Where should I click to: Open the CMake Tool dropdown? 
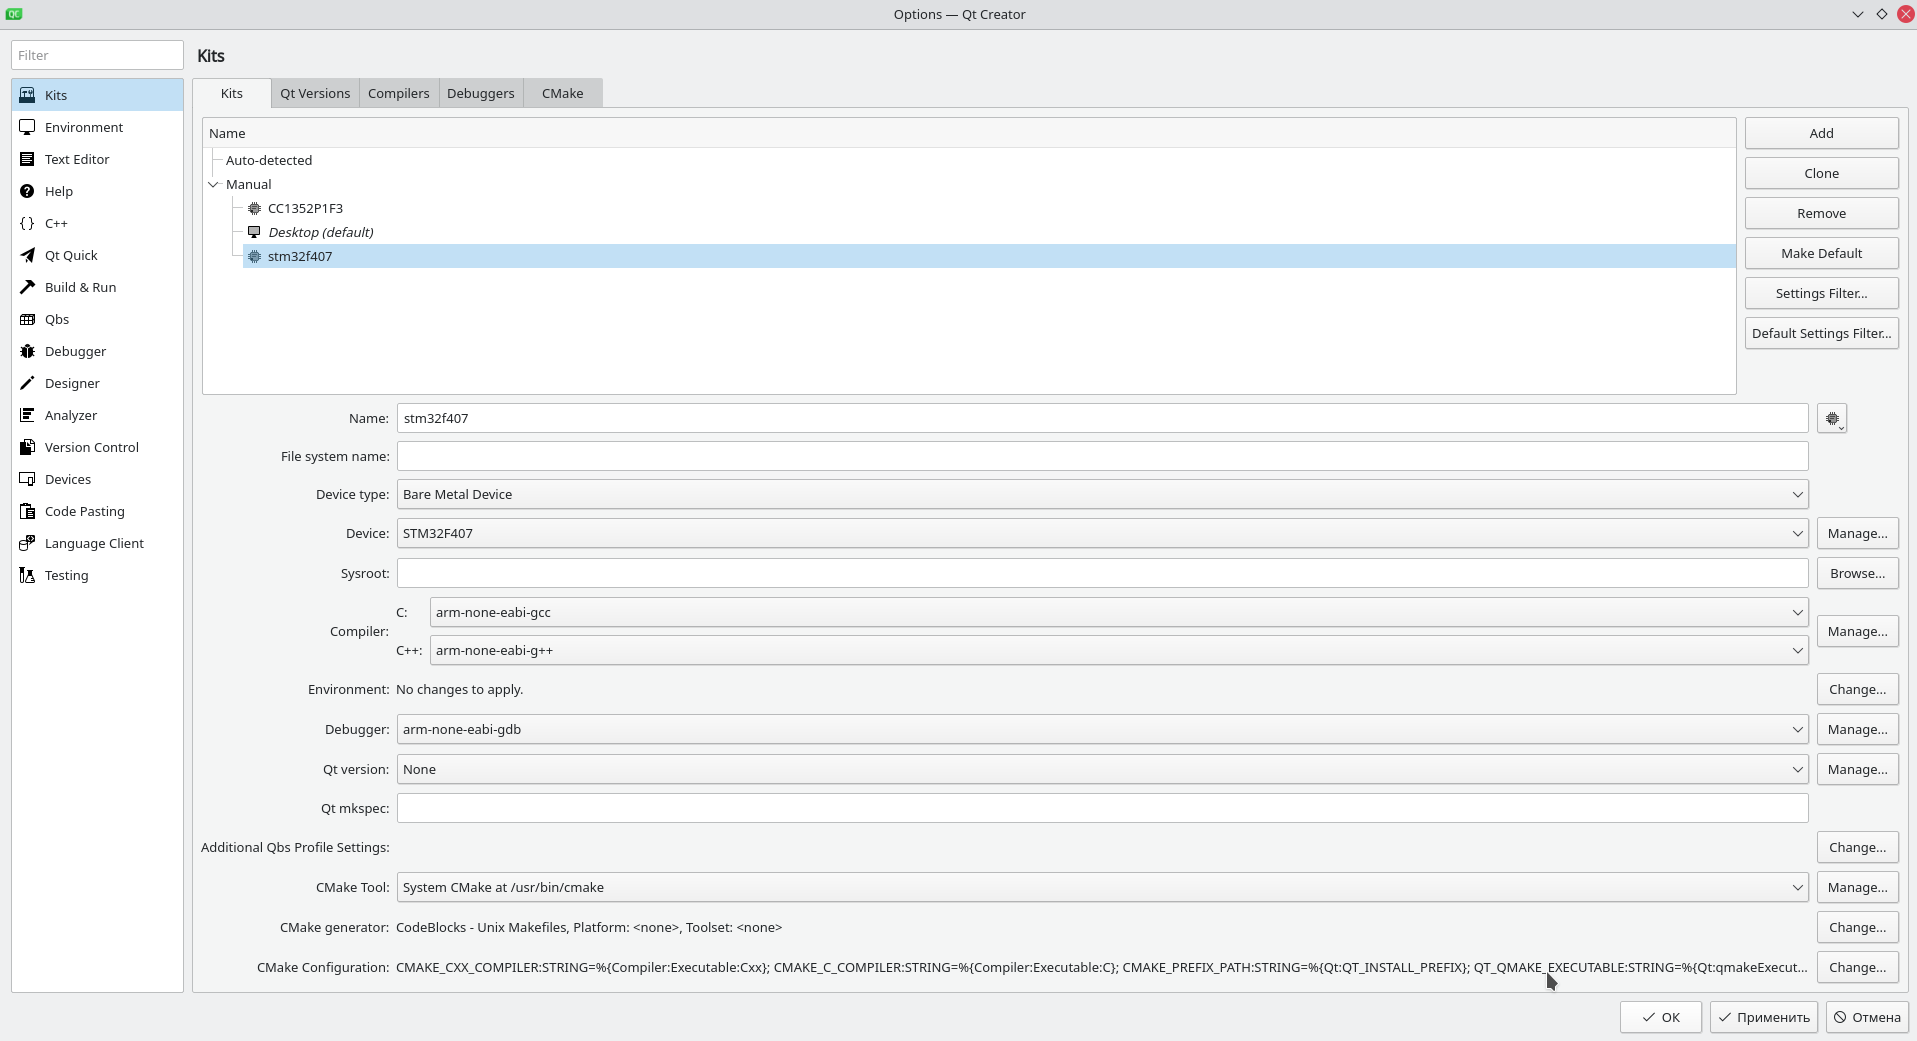point(1102,887)
